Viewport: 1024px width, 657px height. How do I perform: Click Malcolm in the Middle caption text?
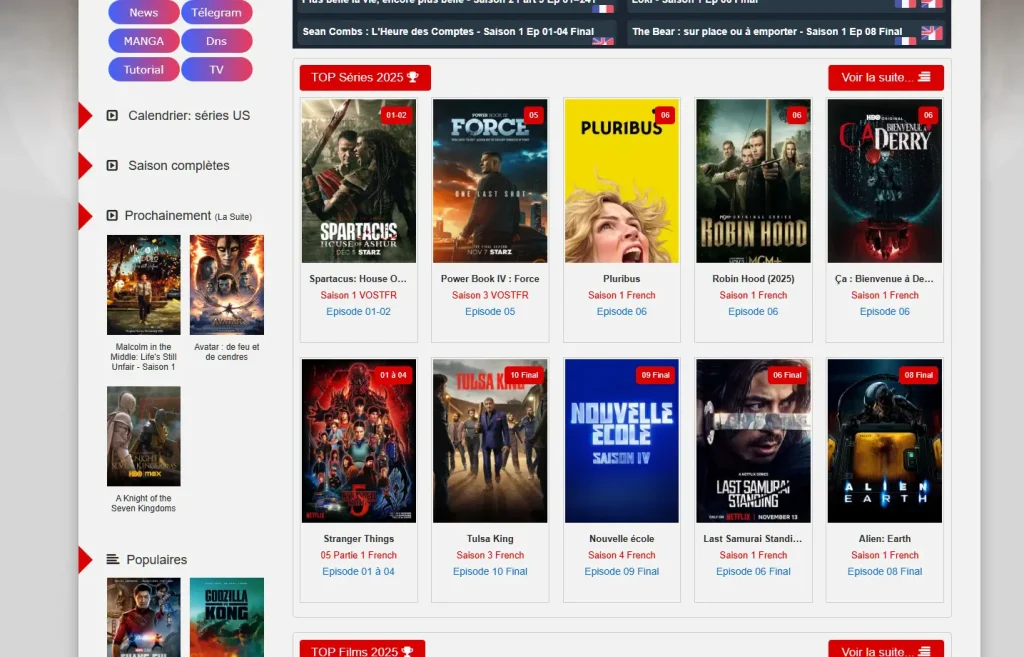pyautogui.click(x=144, y=357)
